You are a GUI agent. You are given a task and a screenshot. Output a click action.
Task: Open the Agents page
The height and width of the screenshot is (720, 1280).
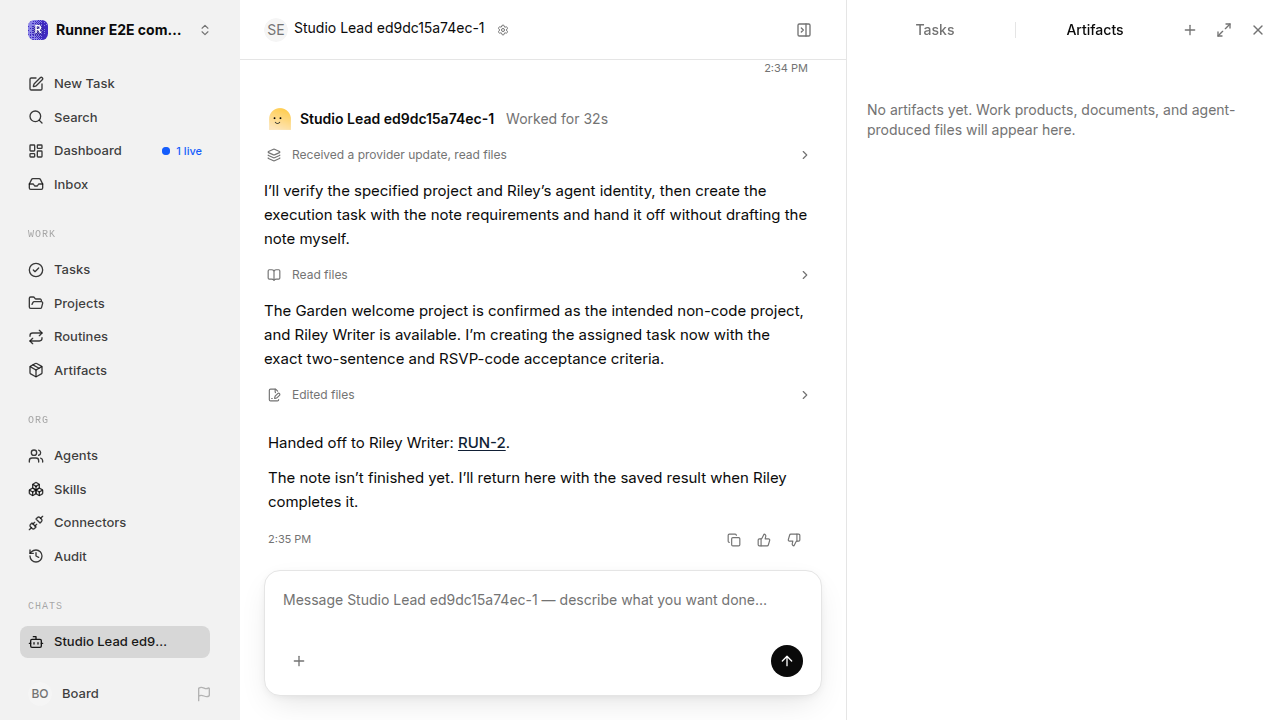point(115,455)
